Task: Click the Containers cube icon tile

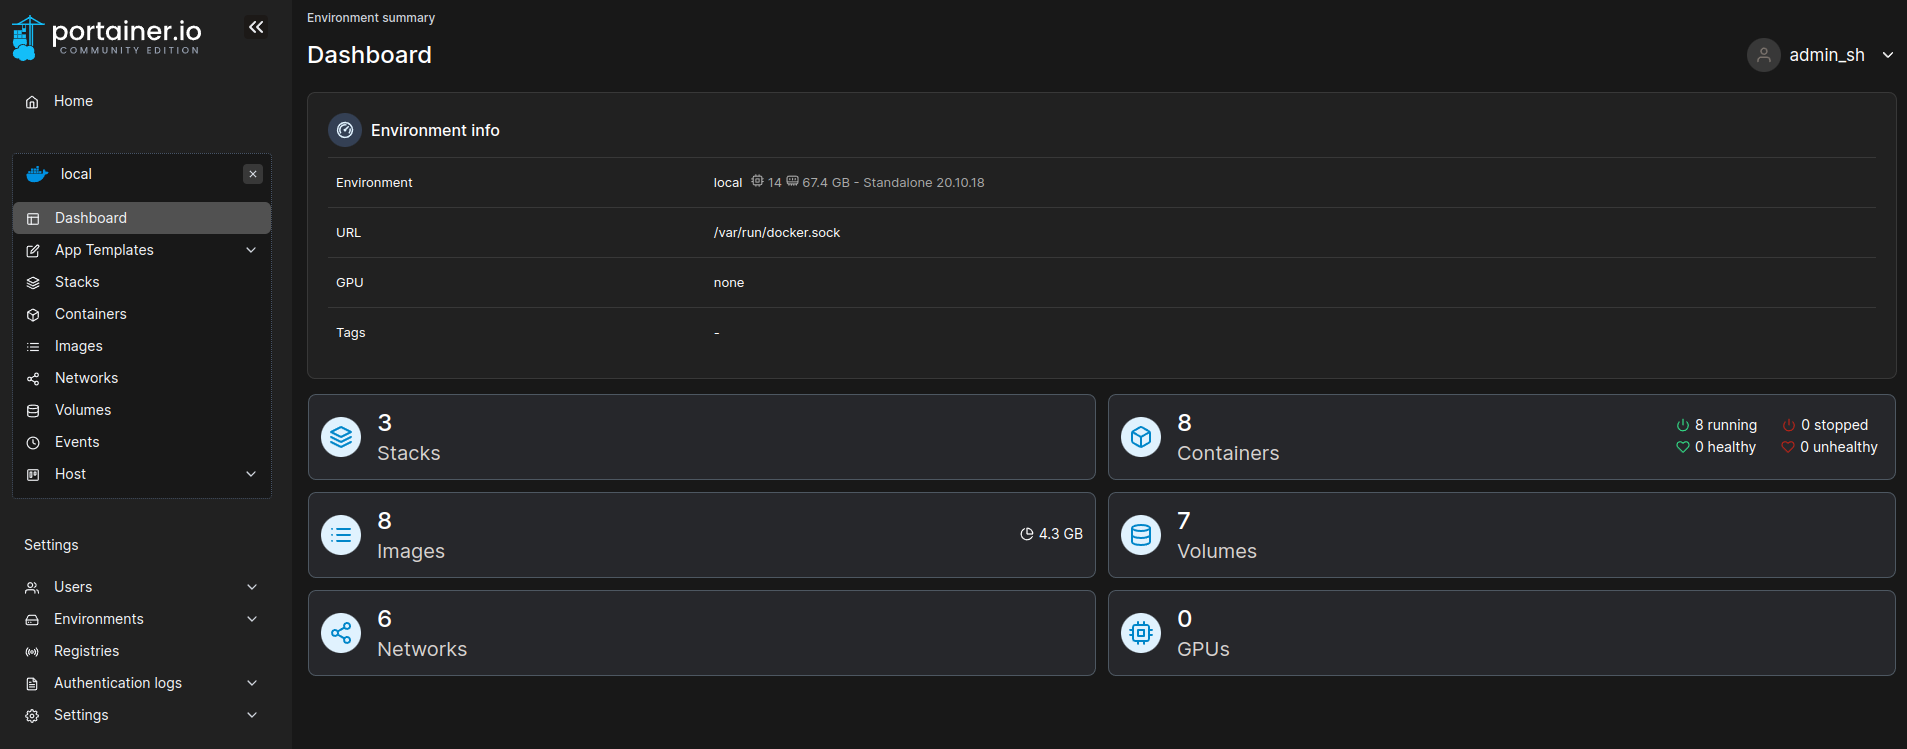Action: point(1141,437)
